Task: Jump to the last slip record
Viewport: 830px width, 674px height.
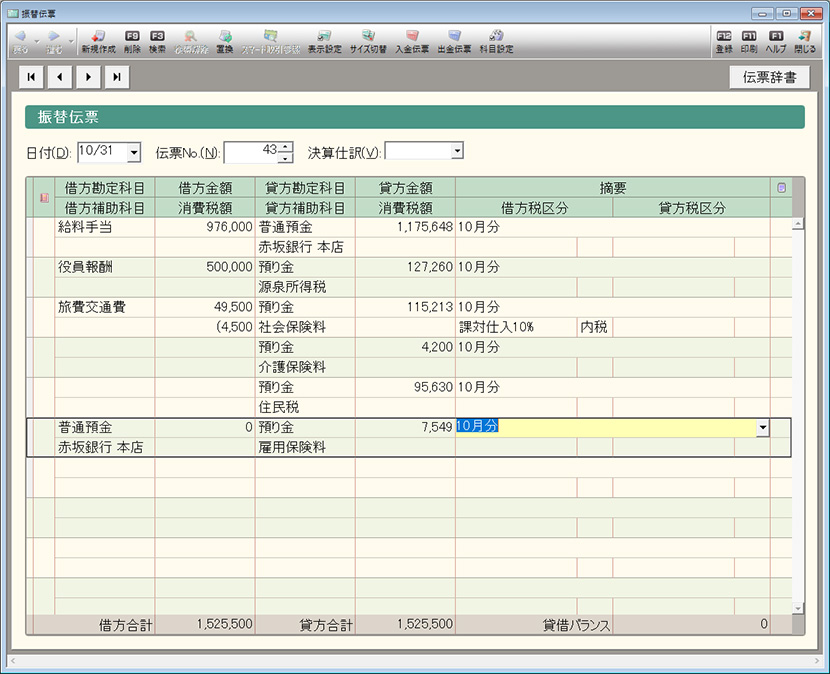Action: [x=117, y=77]
